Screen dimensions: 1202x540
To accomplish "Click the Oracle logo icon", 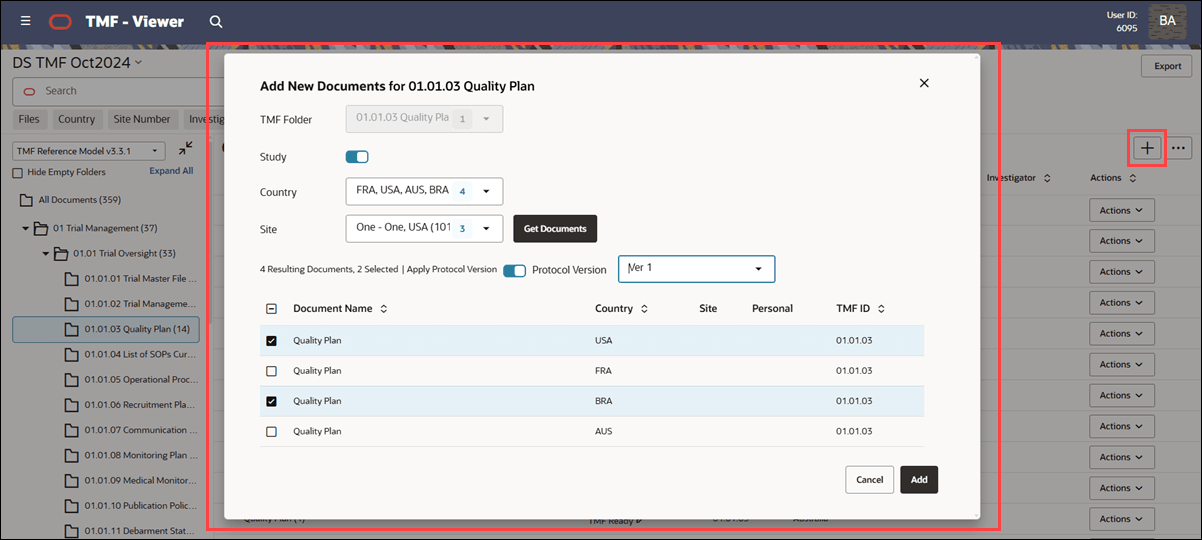I will (60, 21).
